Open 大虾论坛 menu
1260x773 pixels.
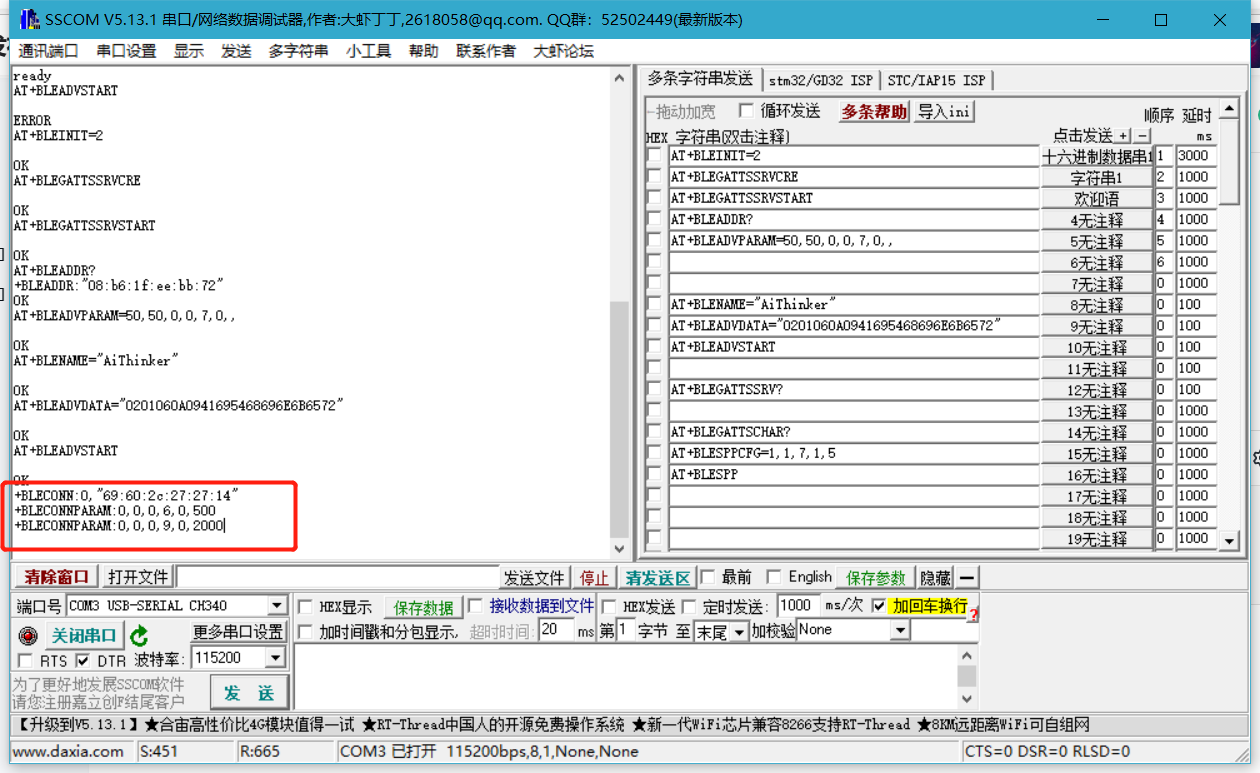pos(564,51)
